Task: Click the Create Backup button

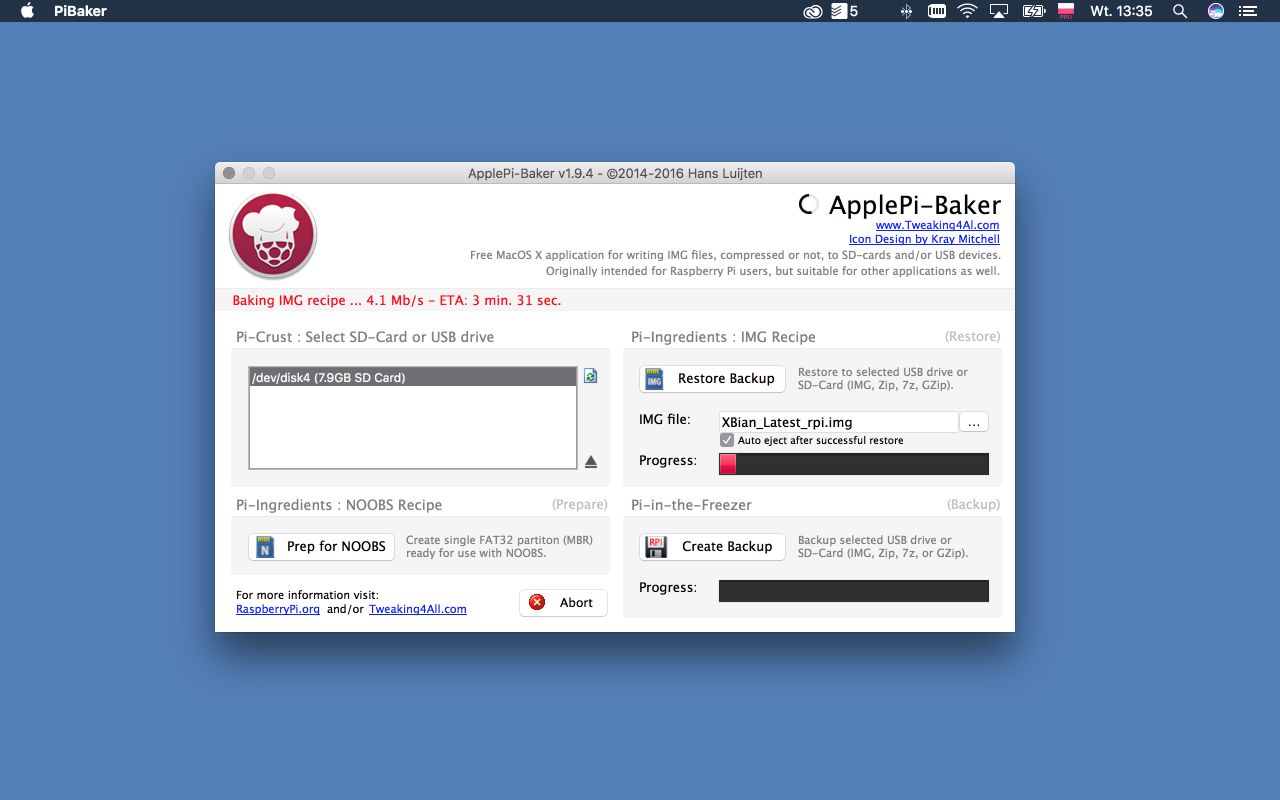Action: [x=713, y=547]
